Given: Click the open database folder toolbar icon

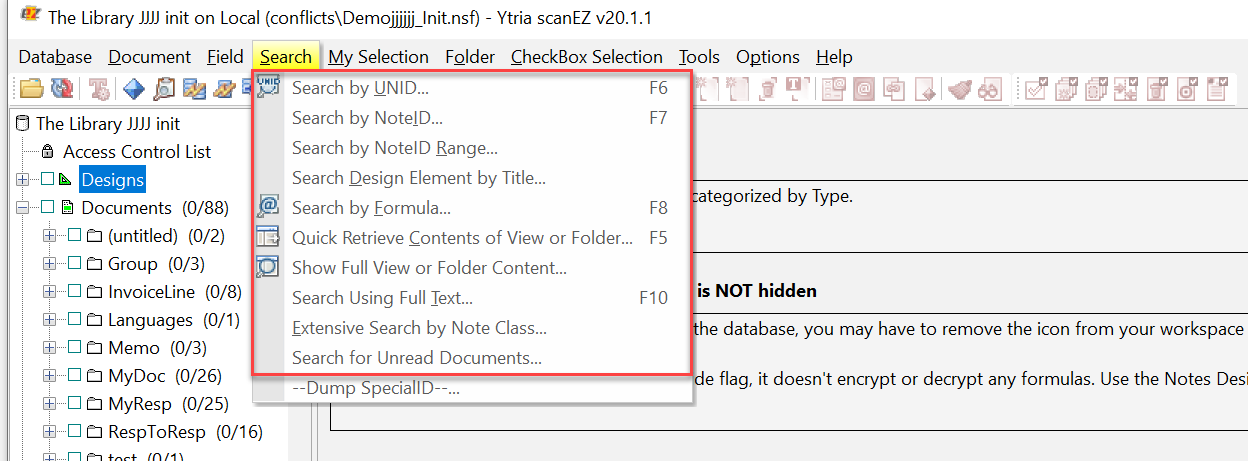Looking at the screenshot, I should [31, 89].
